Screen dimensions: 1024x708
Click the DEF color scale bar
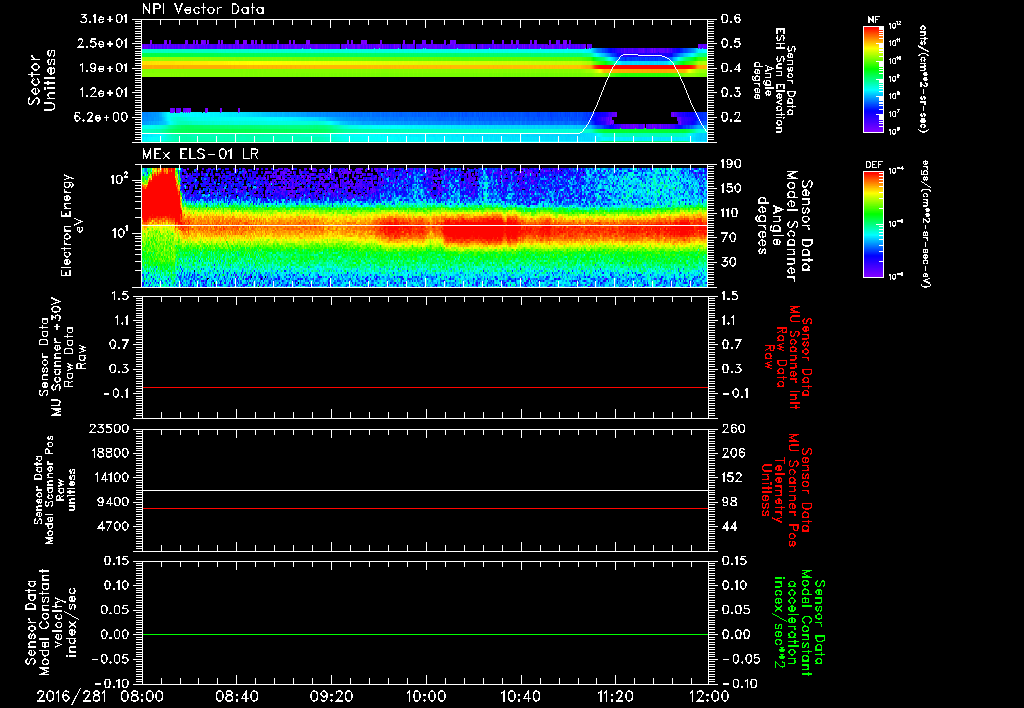tap(874, 224)
